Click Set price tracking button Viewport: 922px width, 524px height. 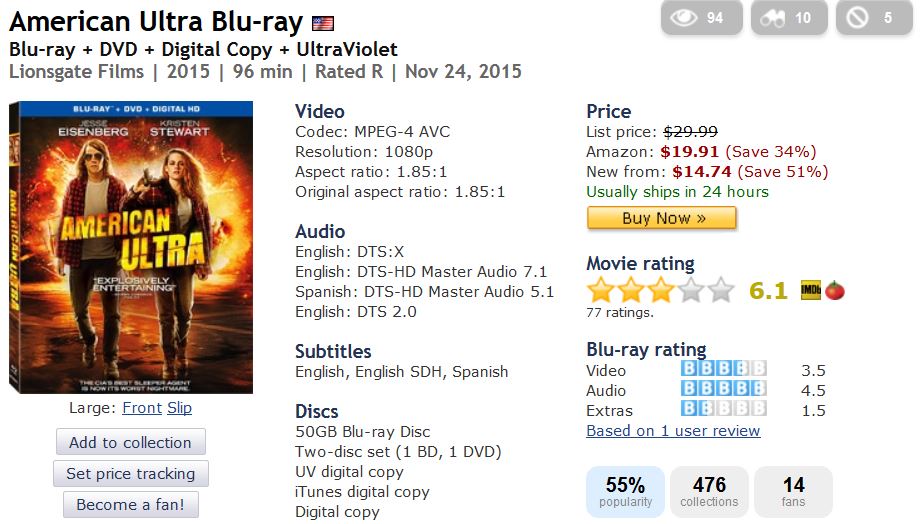point(130,473)
